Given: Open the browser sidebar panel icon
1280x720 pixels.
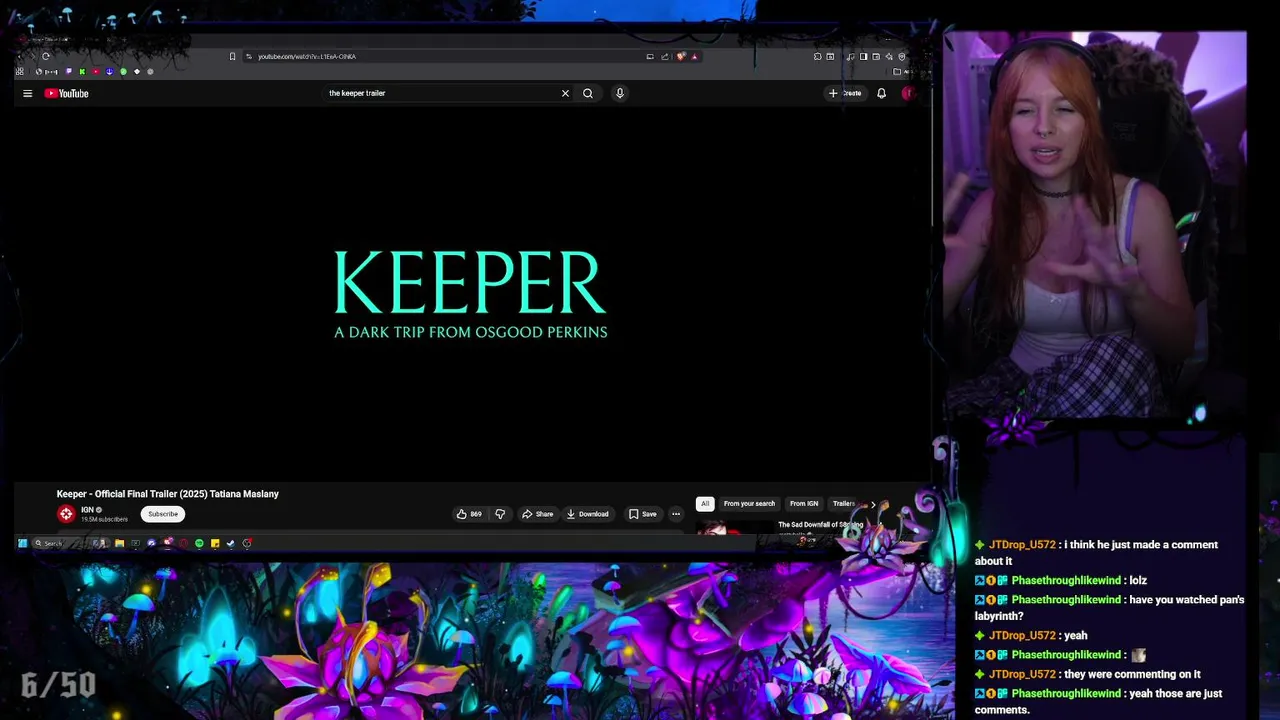Looking at the screenshot, I should coord(863,56).
